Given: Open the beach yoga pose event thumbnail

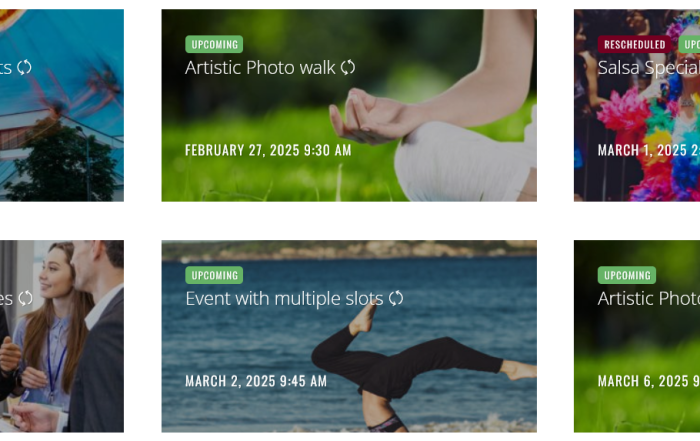Looking at the screenshot, I should pos(349,336).
